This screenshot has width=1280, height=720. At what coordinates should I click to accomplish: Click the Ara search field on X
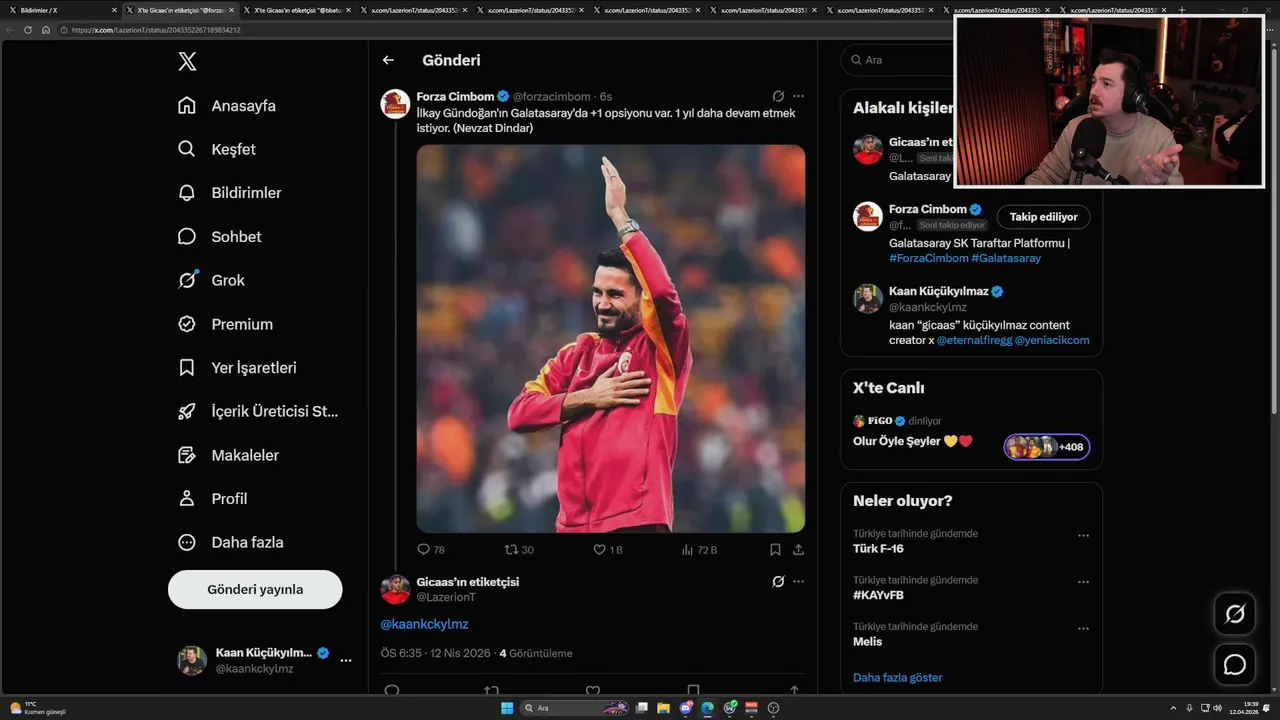(x=895, y=60)
